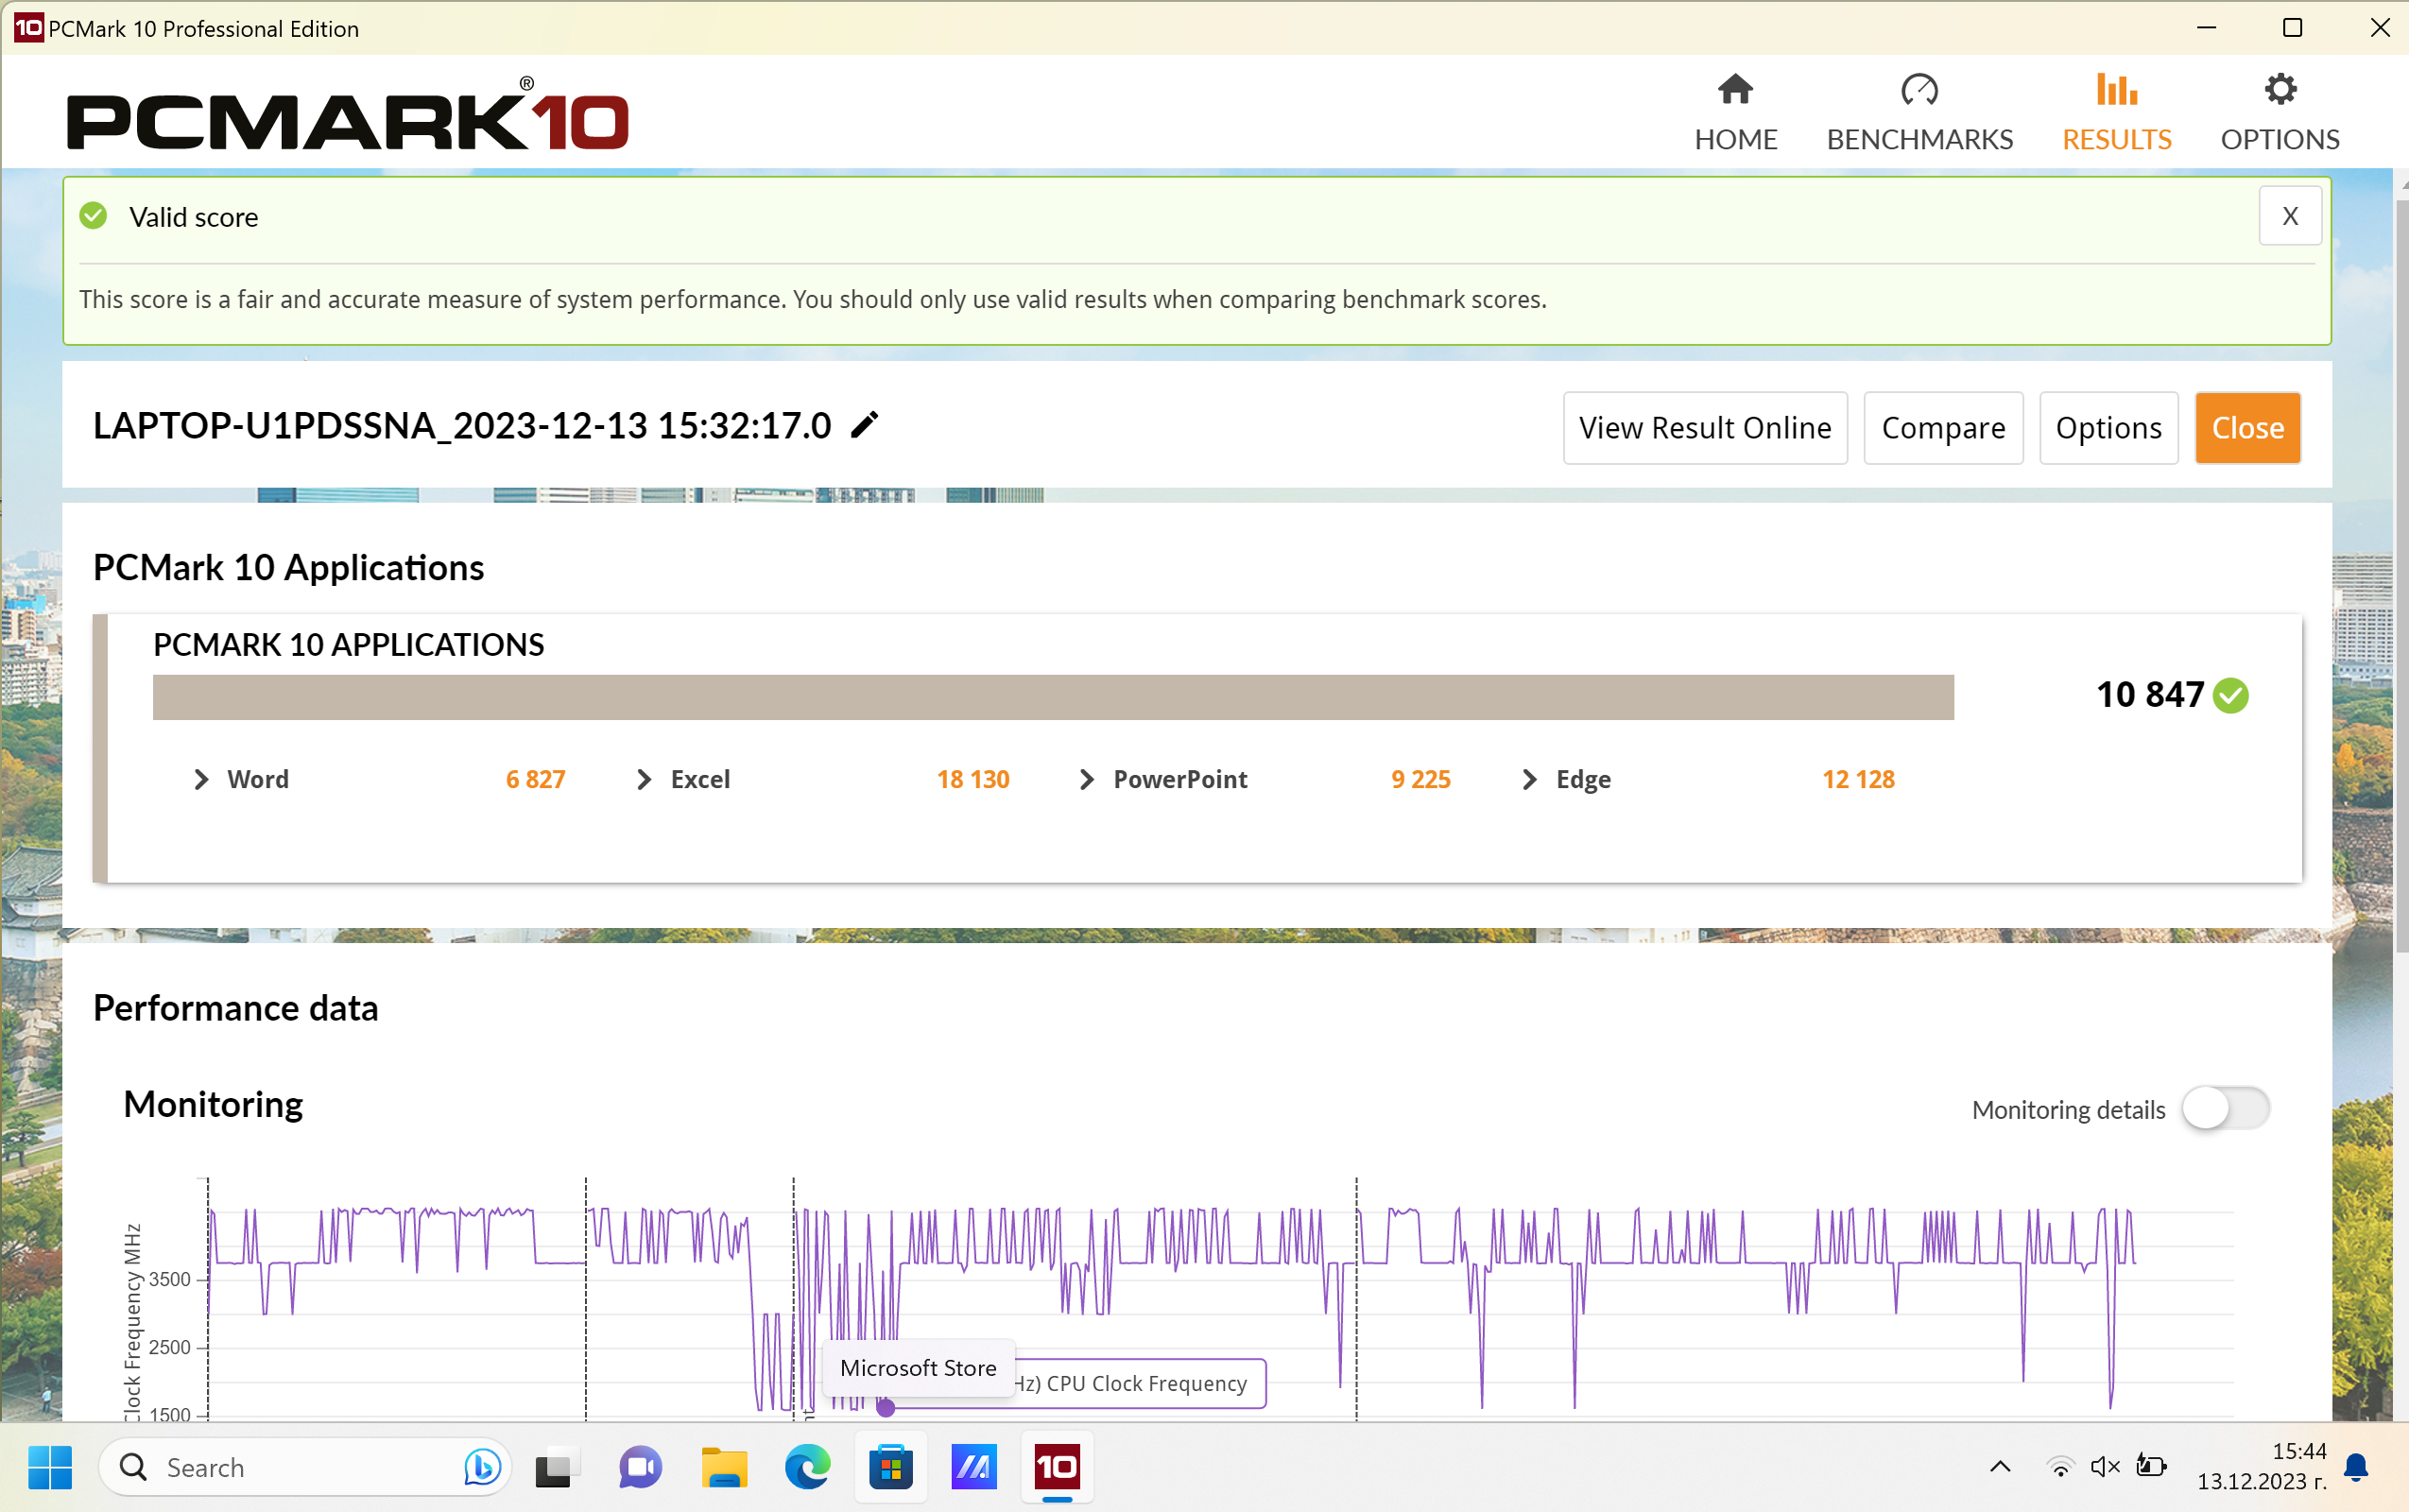Click the PCMark 10 title bar icon
The width and height of the screenshot is (2409, 1512).
pyautogui.click(x=28, y=28)
